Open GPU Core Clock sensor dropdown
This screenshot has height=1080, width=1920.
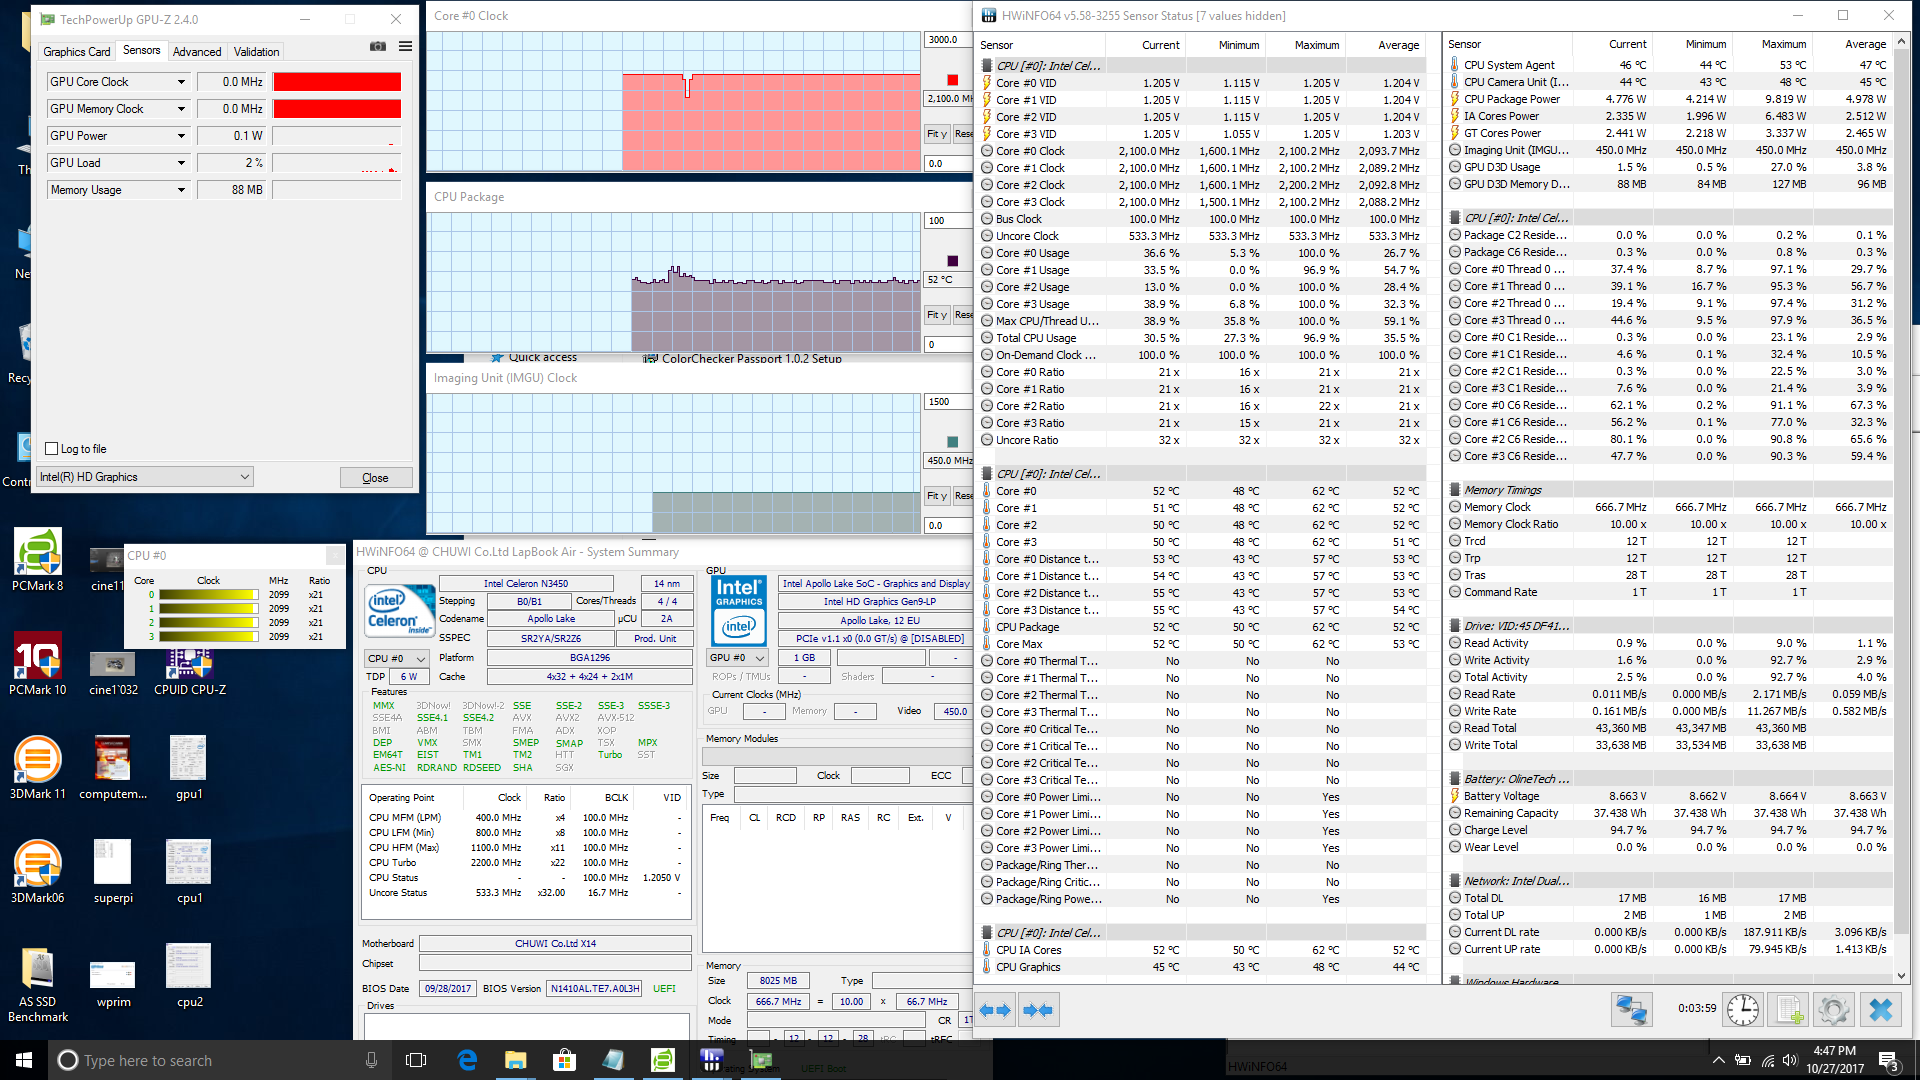(181, 82)
